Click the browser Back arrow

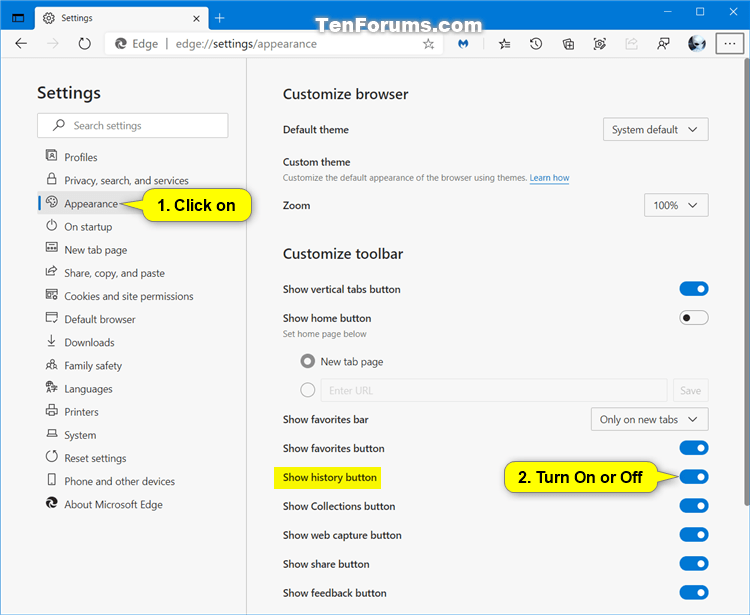click(x=21, y=44)
